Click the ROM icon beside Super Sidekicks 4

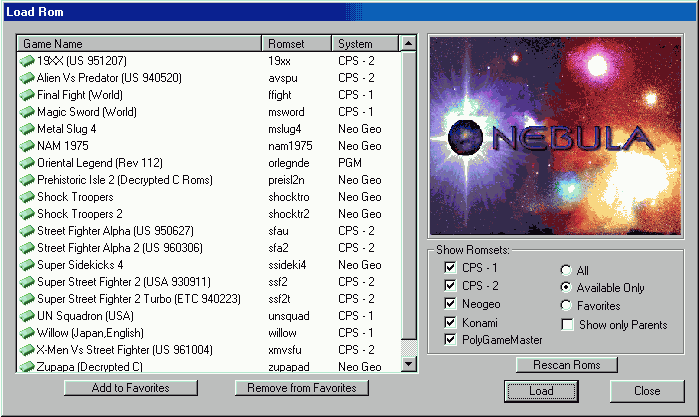click(x=27, y=265)
